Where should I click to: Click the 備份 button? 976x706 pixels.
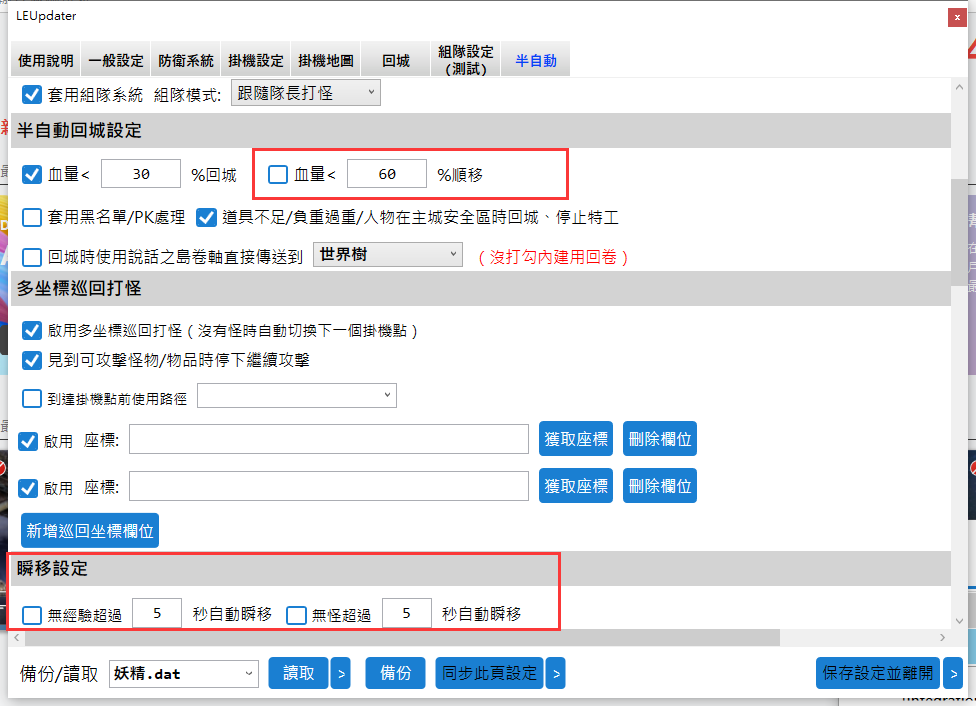coord(395,673)
